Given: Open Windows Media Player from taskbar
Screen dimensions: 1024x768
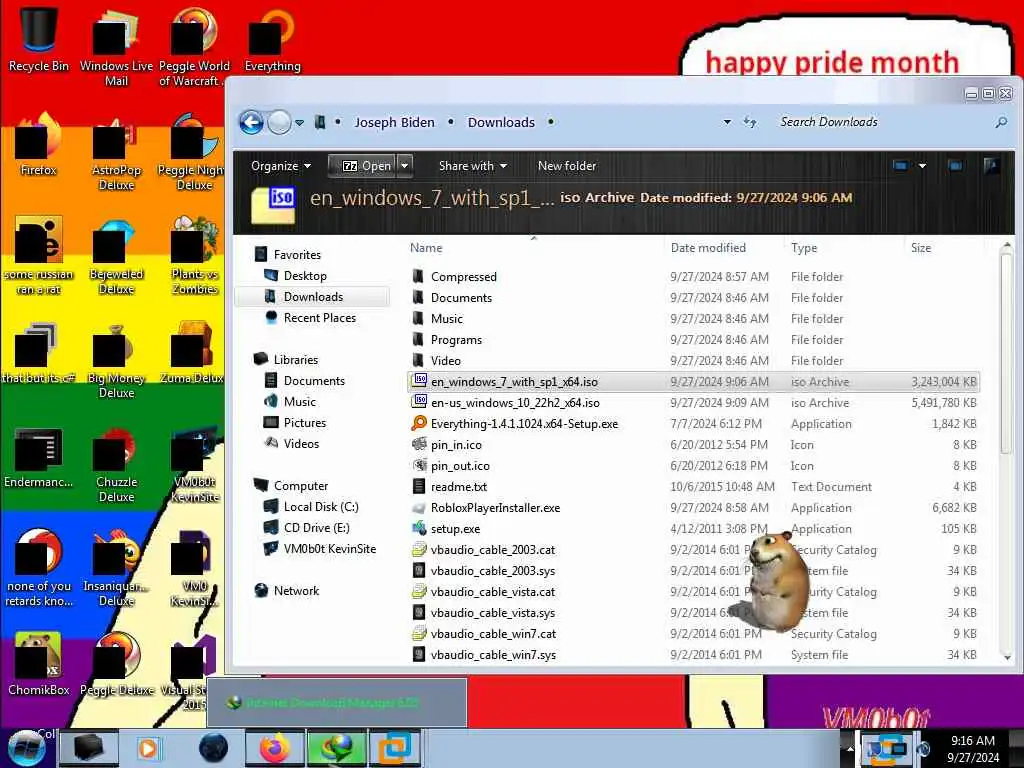Looking at the screenshot, I should pyautogui.click(x=148, y=748).
